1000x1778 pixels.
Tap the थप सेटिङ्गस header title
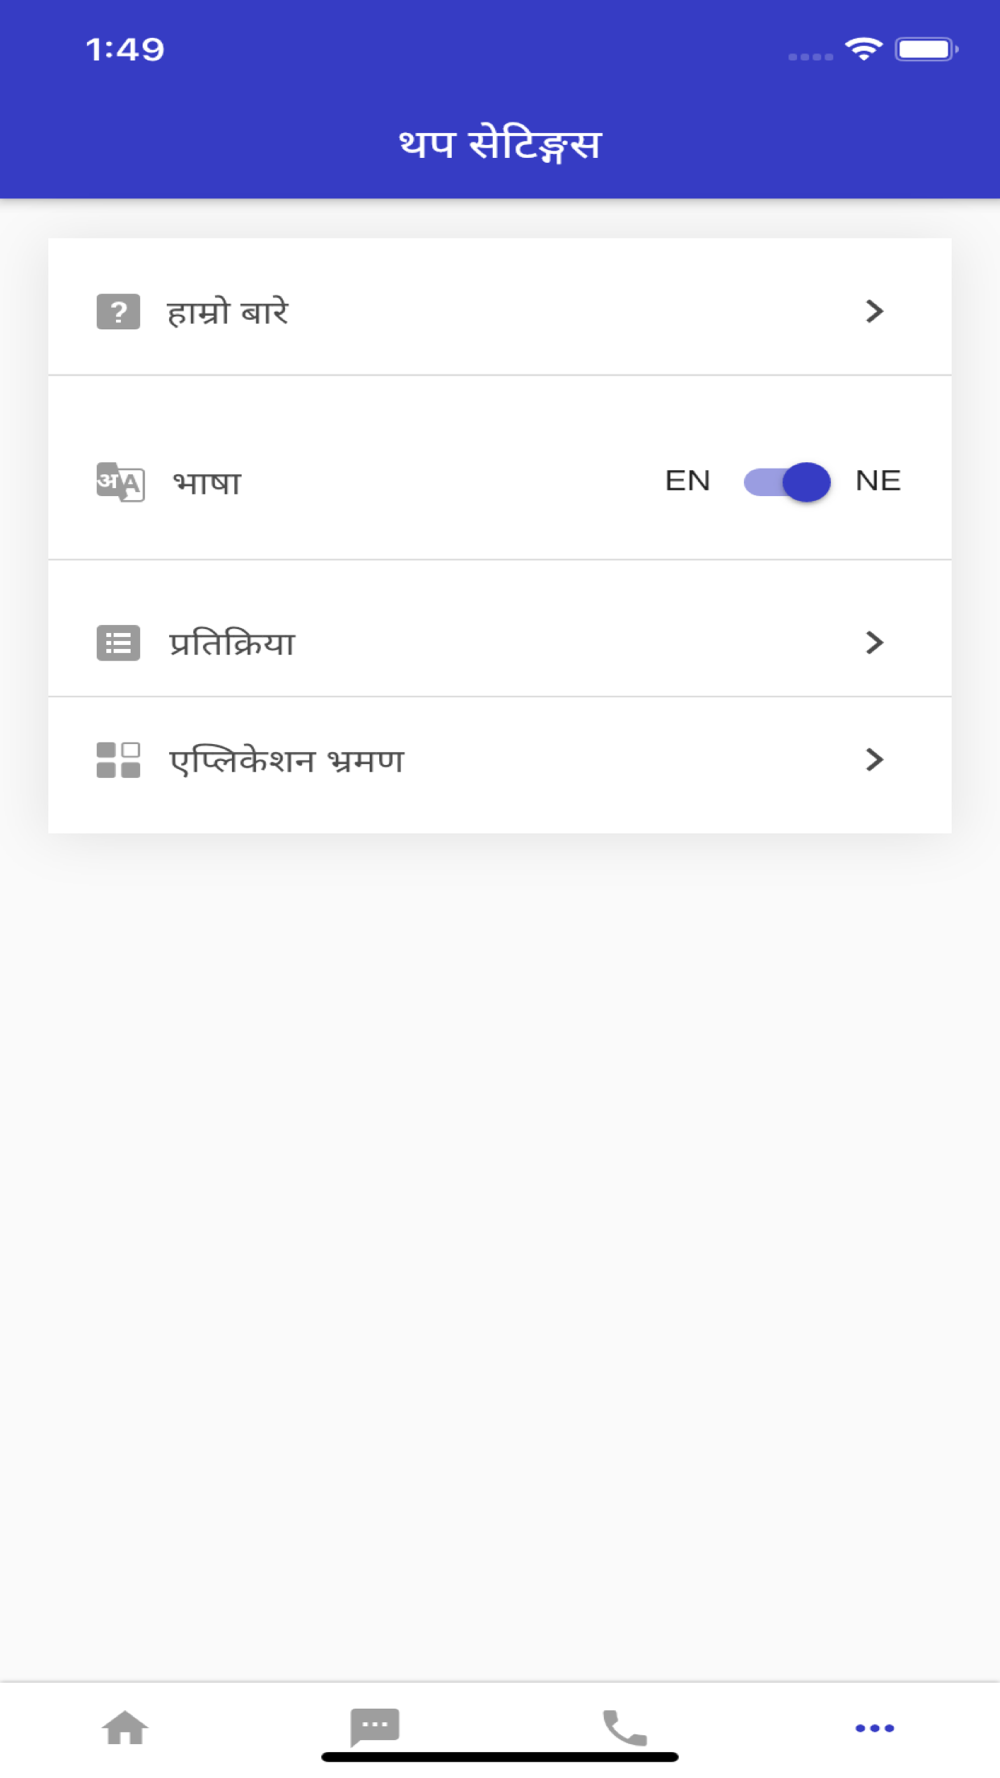[x=500, y=145]
